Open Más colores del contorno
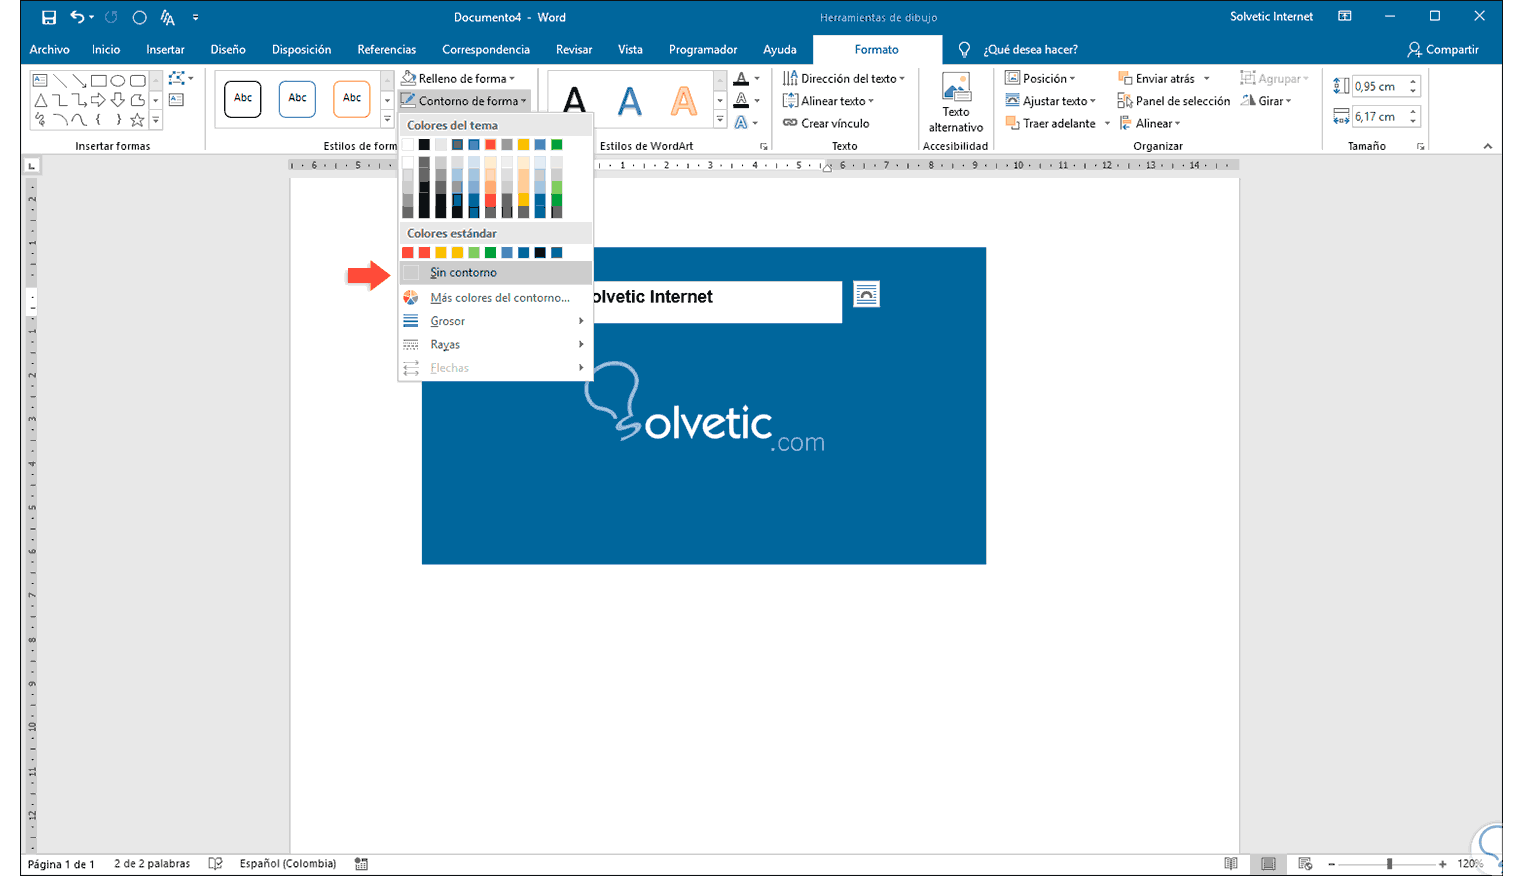This screenshot has width=1524, height=876. point(494,298)
